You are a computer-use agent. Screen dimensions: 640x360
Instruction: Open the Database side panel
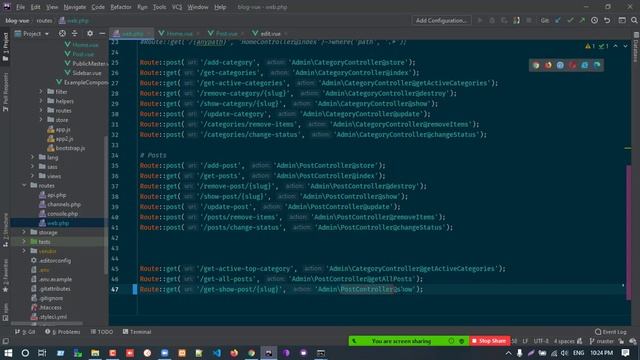(636, 46)
